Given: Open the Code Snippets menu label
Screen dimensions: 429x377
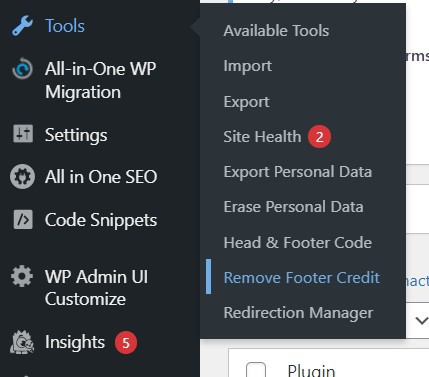Looking at the screenshot, I should (101, 220).
